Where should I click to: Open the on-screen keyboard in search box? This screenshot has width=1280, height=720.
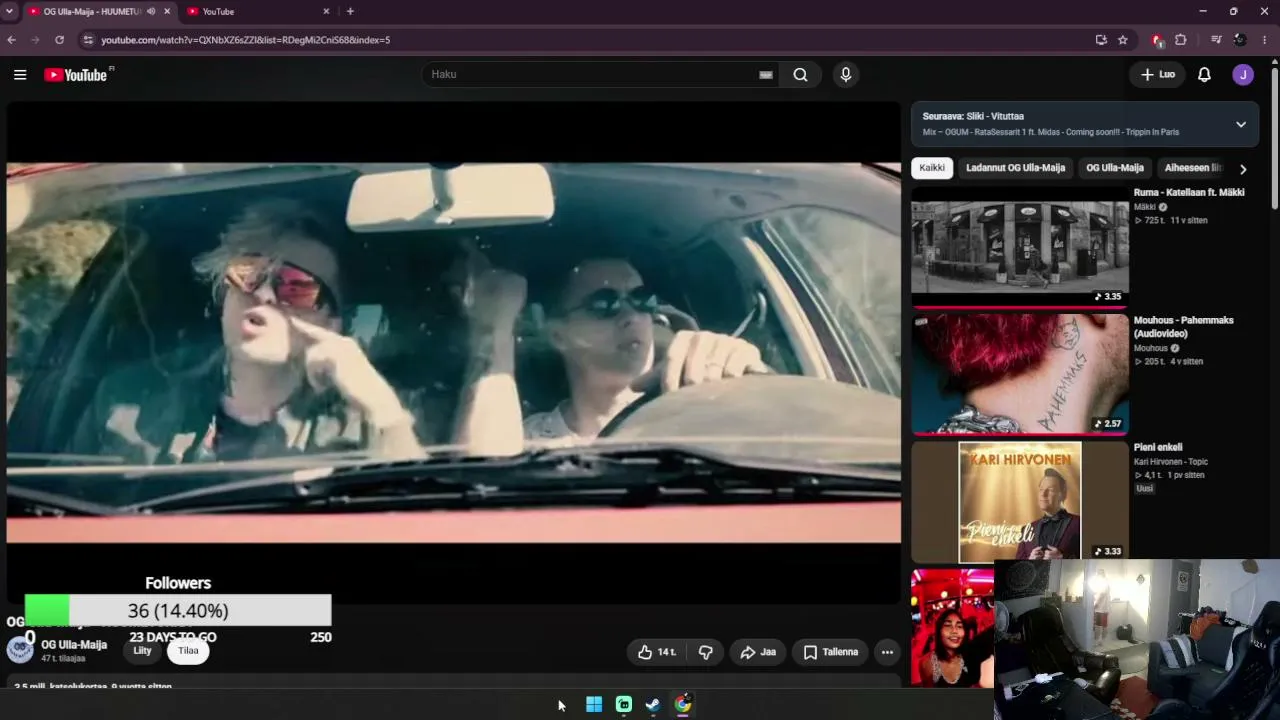(x=766, y=75)
